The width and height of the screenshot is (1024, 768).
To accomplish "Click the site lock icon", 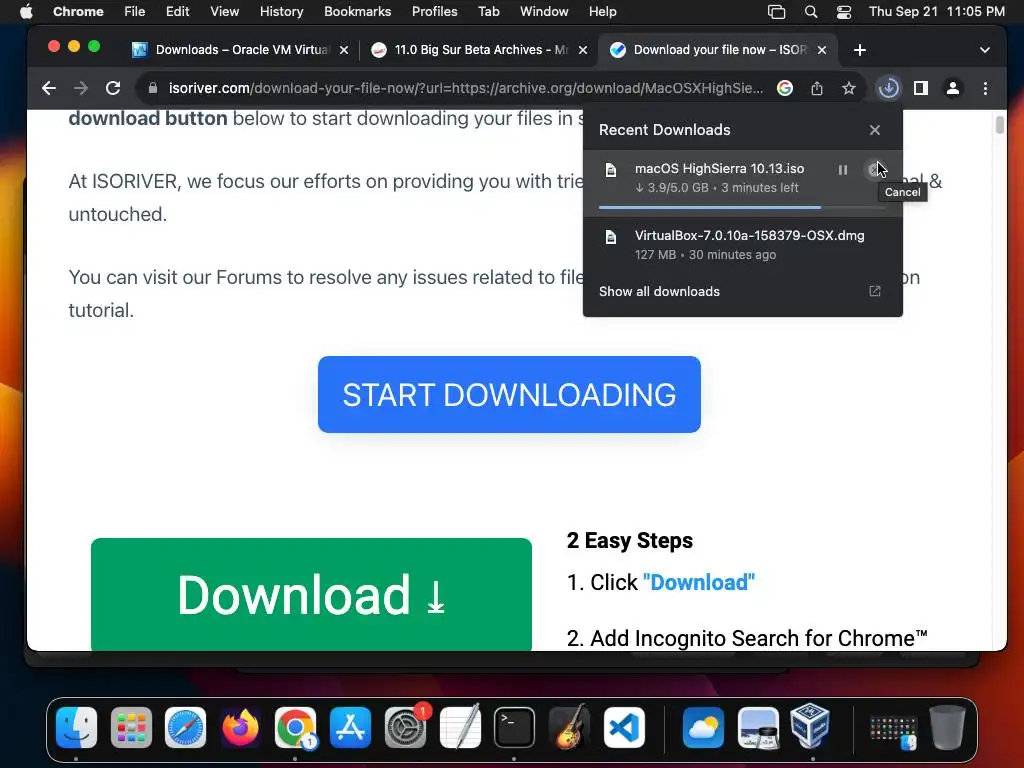I will point(153,88).
